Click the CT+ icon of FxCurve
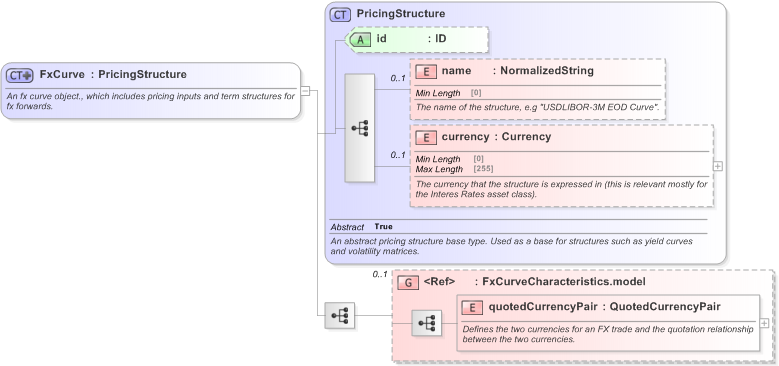 (x=19, y=75)
